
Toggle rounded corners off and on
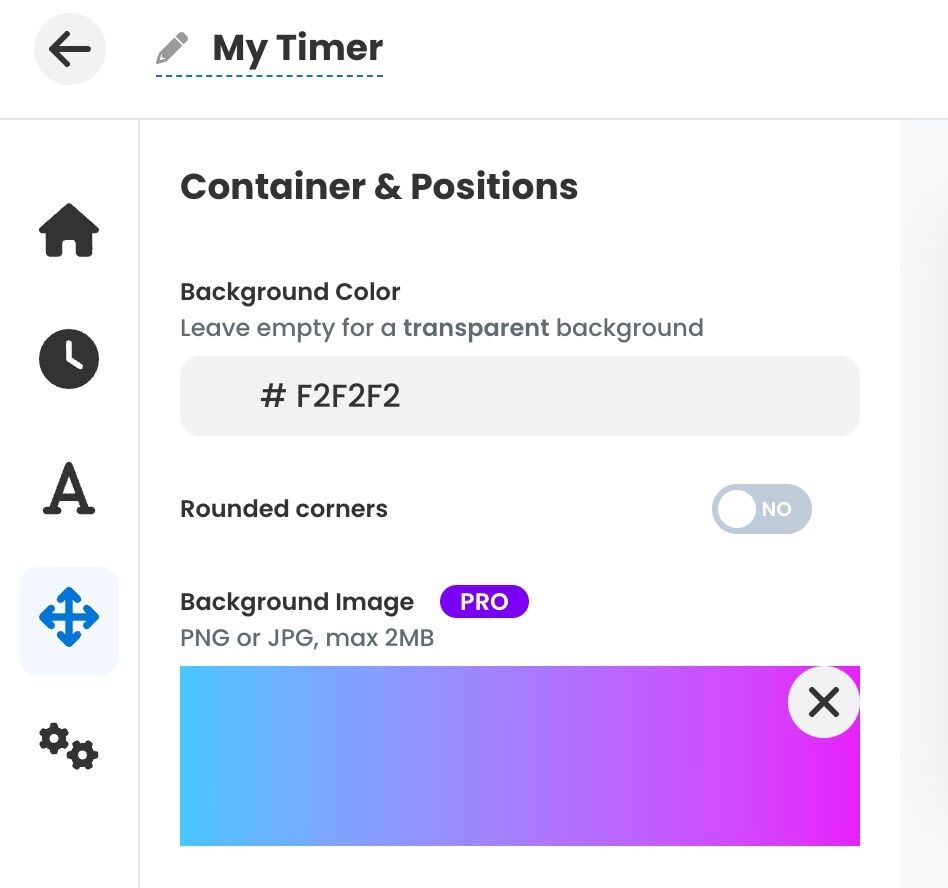pos(762,509)
